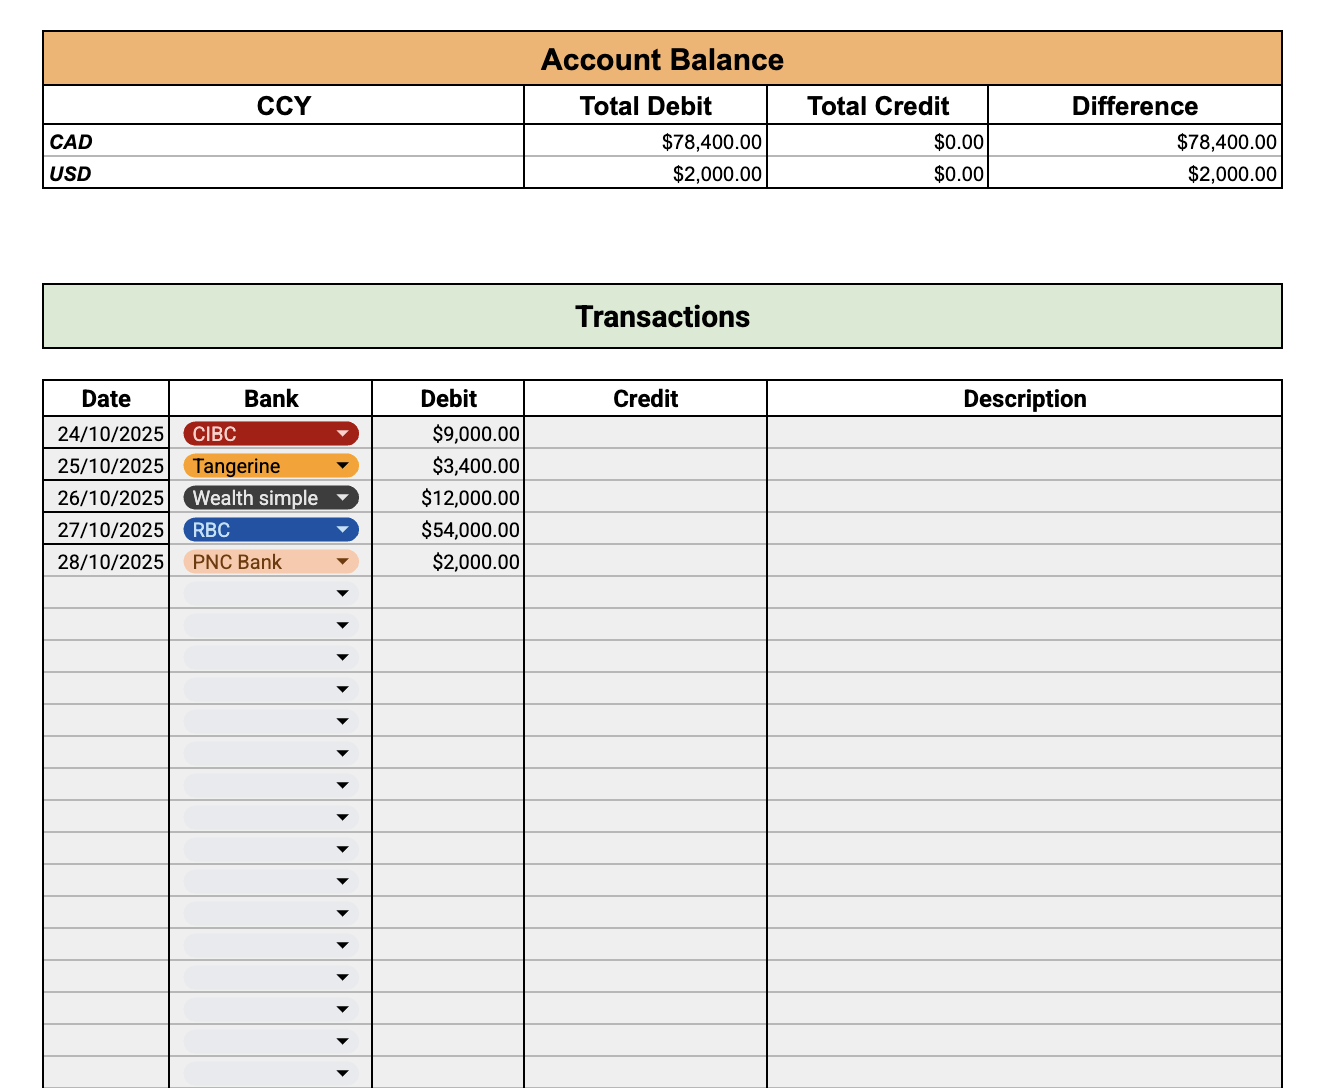
Task: Select the description cell for Tangerine row
Action: point(1024,466)
